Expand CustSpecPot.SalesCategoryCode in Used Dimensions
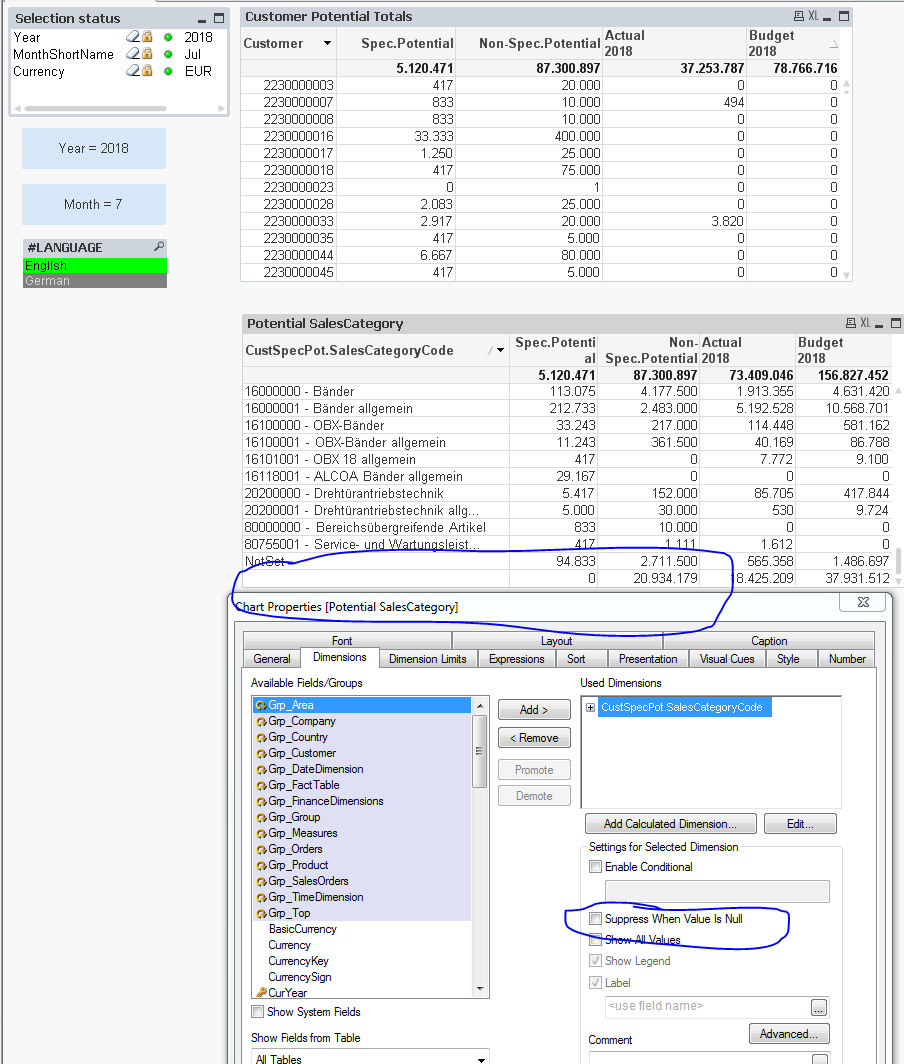The image size is (904, 1064). [591, 707]
